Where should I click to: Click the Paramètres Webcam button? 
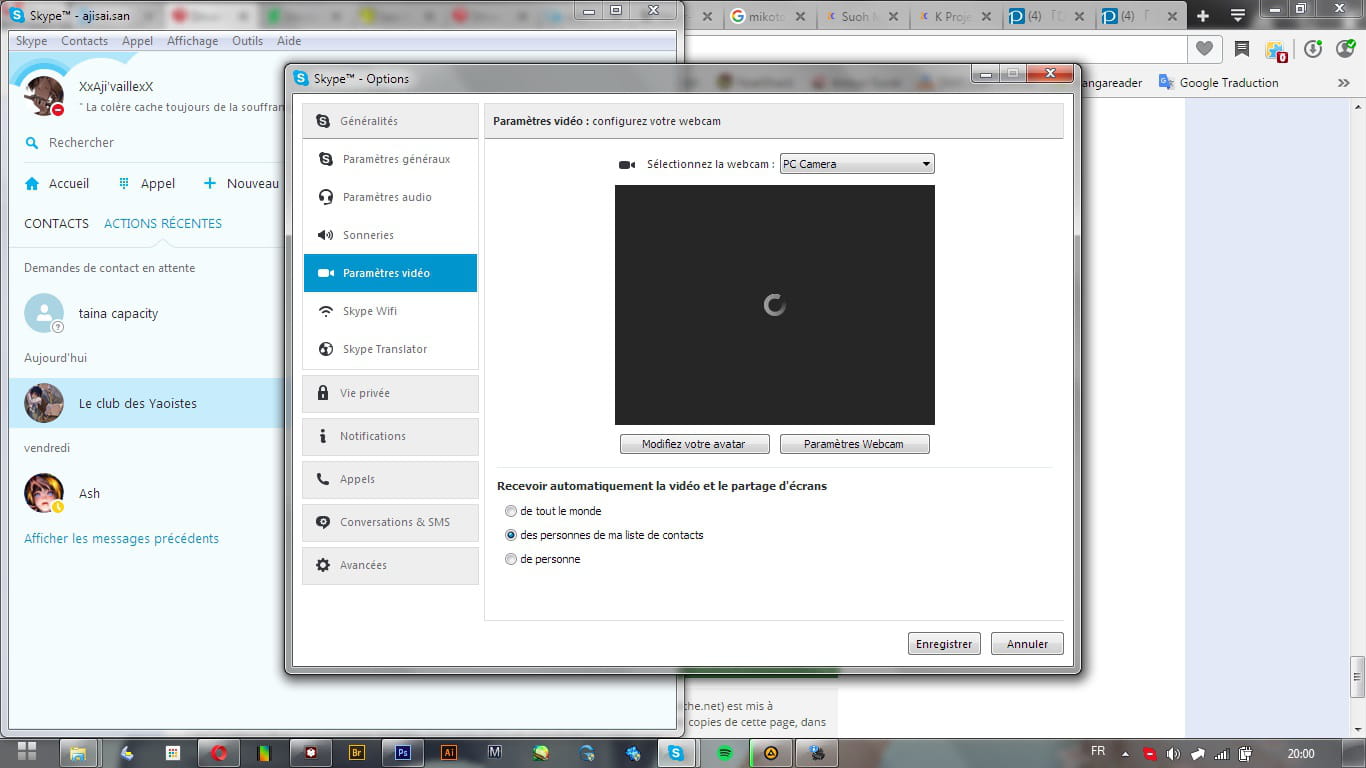point(854,444)
